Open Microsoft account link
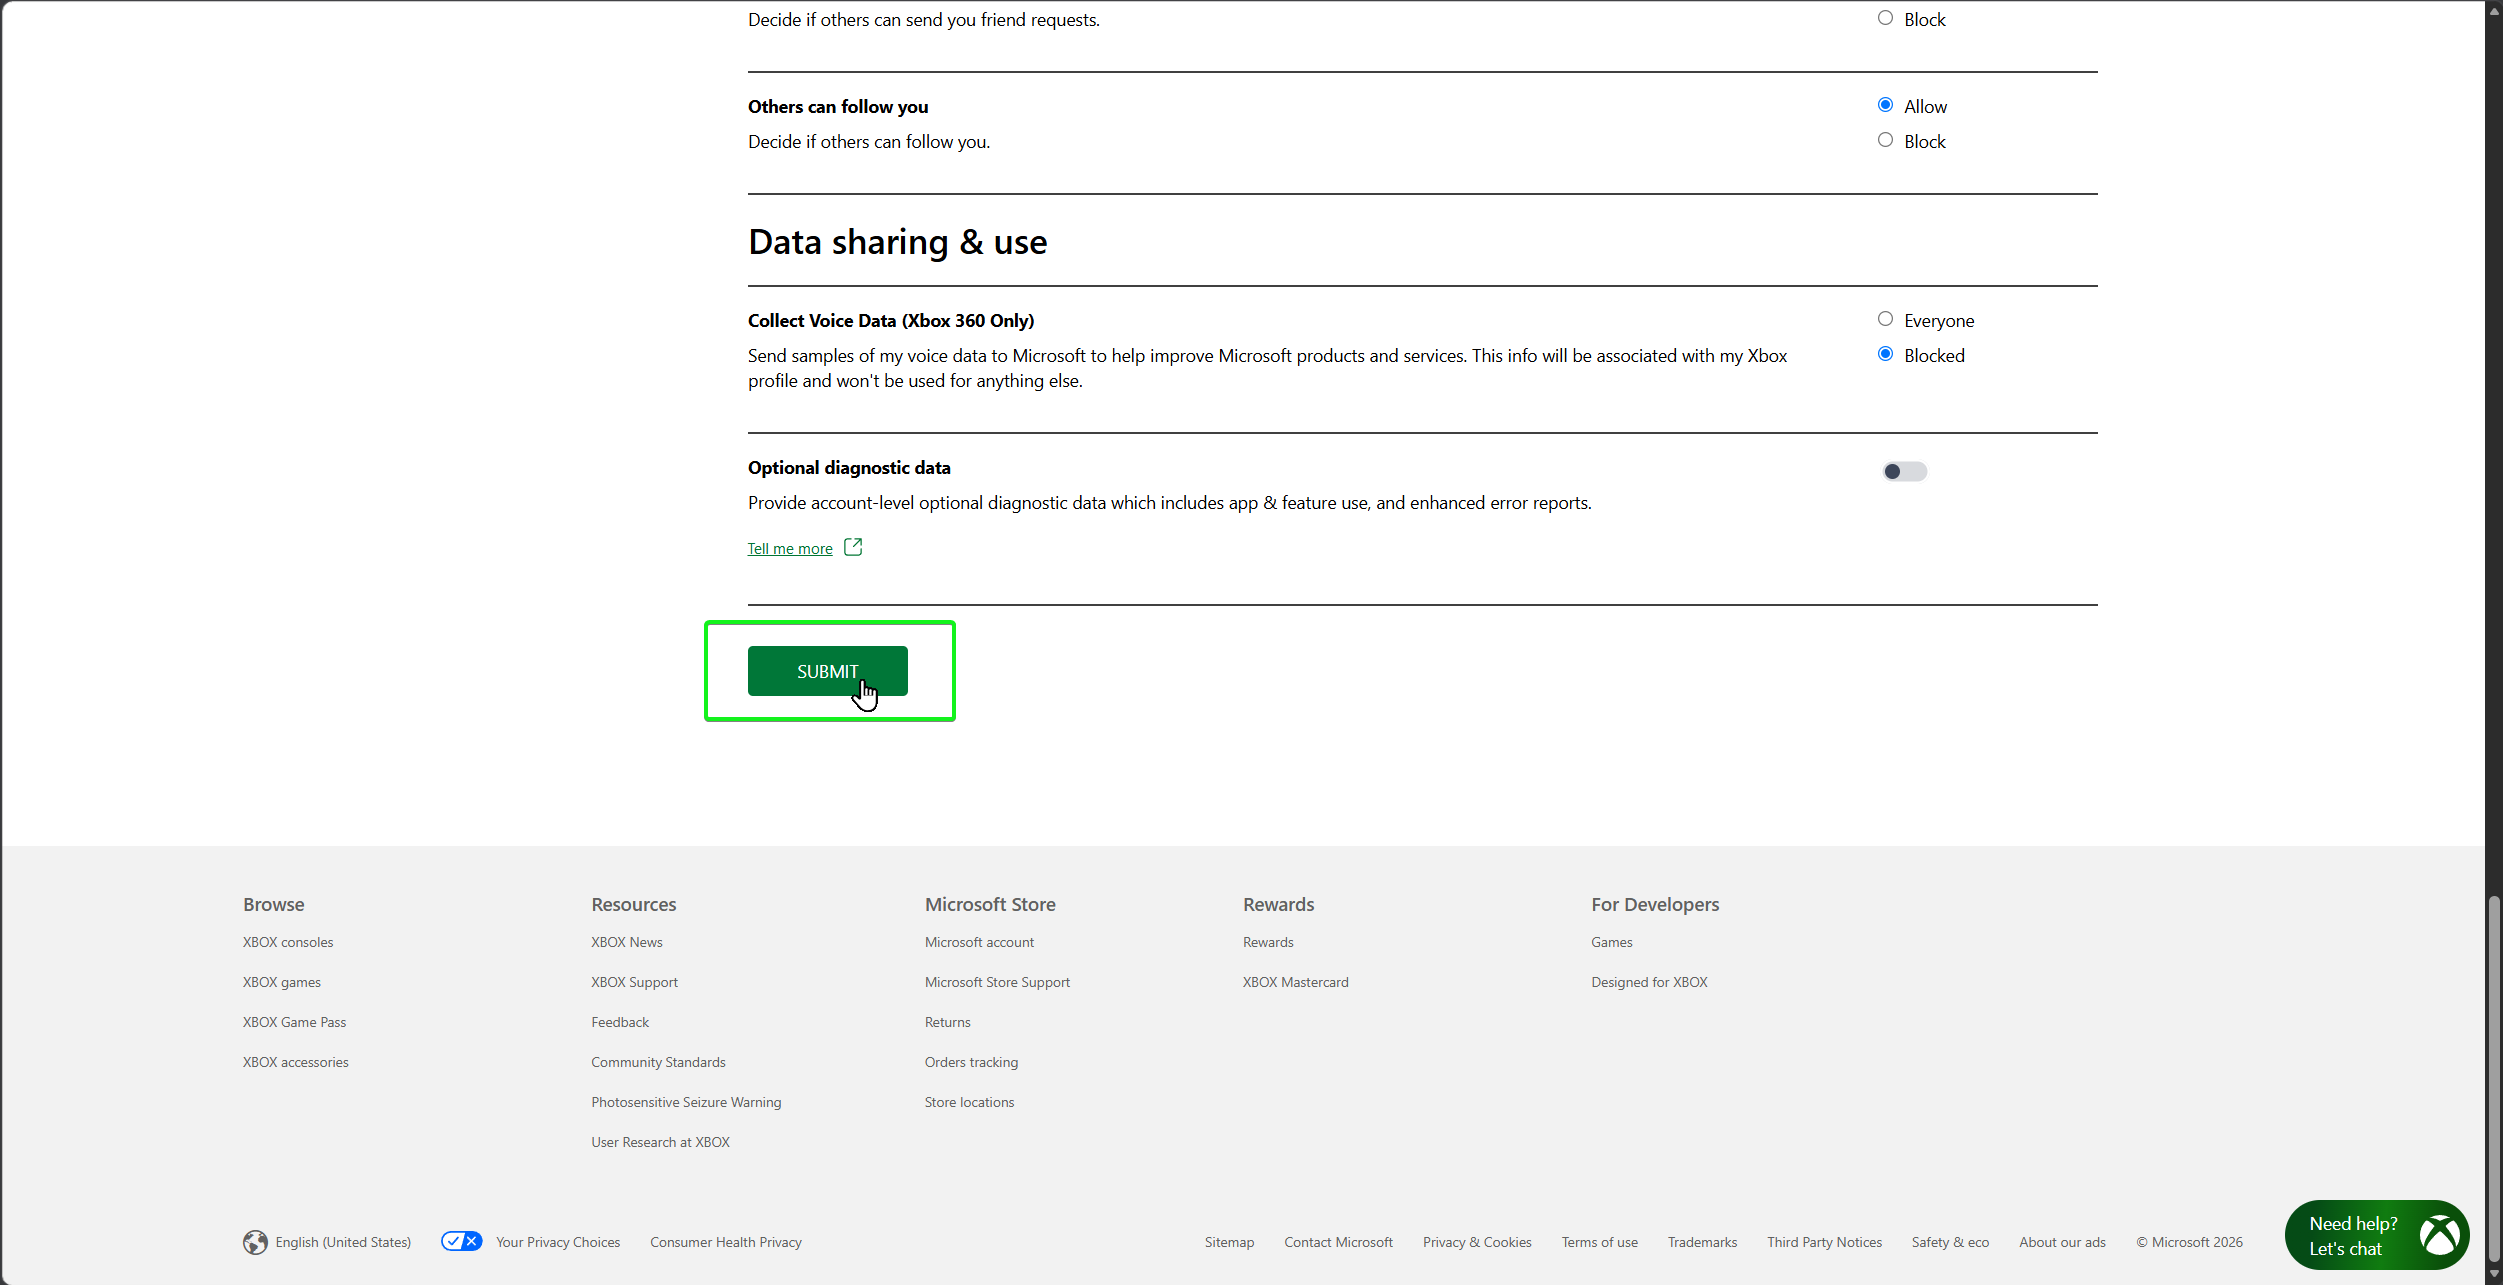2503x1285 pixels. click(979, 942)
